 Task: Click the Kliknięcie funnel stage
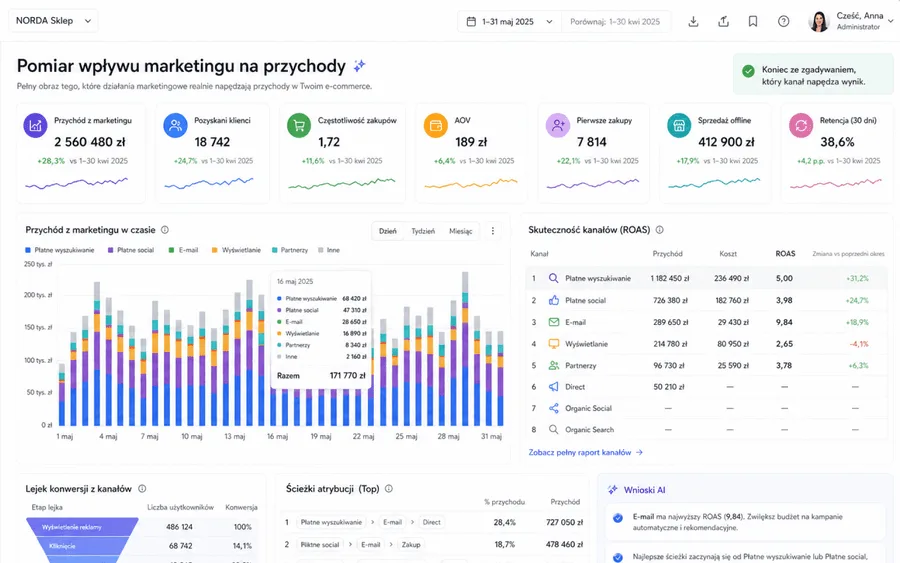point(82,546)
